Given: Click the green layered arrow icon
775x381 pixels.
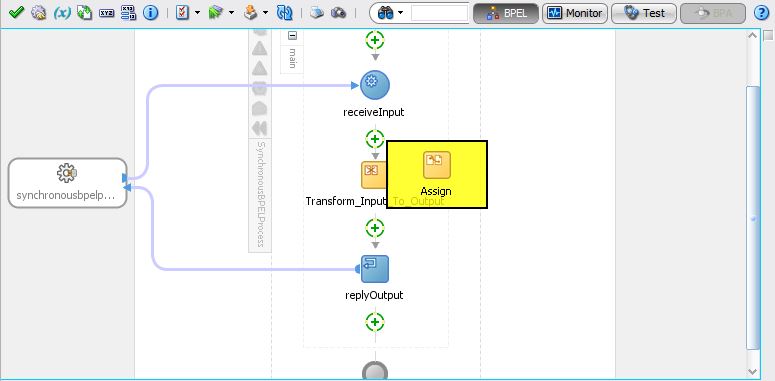Looking at the screenshot, I should click(215, 12).
